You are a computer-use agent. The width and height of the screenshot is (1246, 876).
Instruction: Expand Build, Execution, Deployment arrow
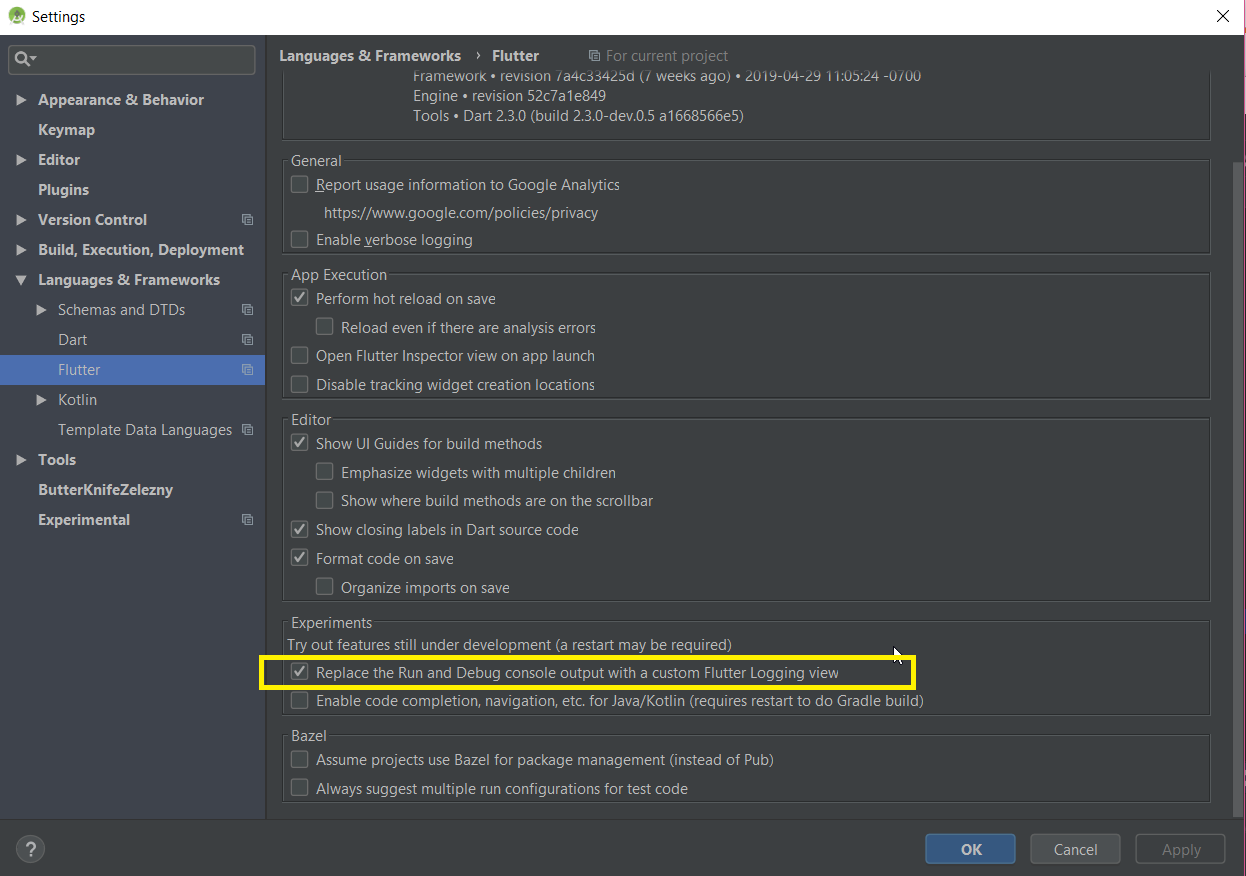pyautogui.click(x=21, y=250)
